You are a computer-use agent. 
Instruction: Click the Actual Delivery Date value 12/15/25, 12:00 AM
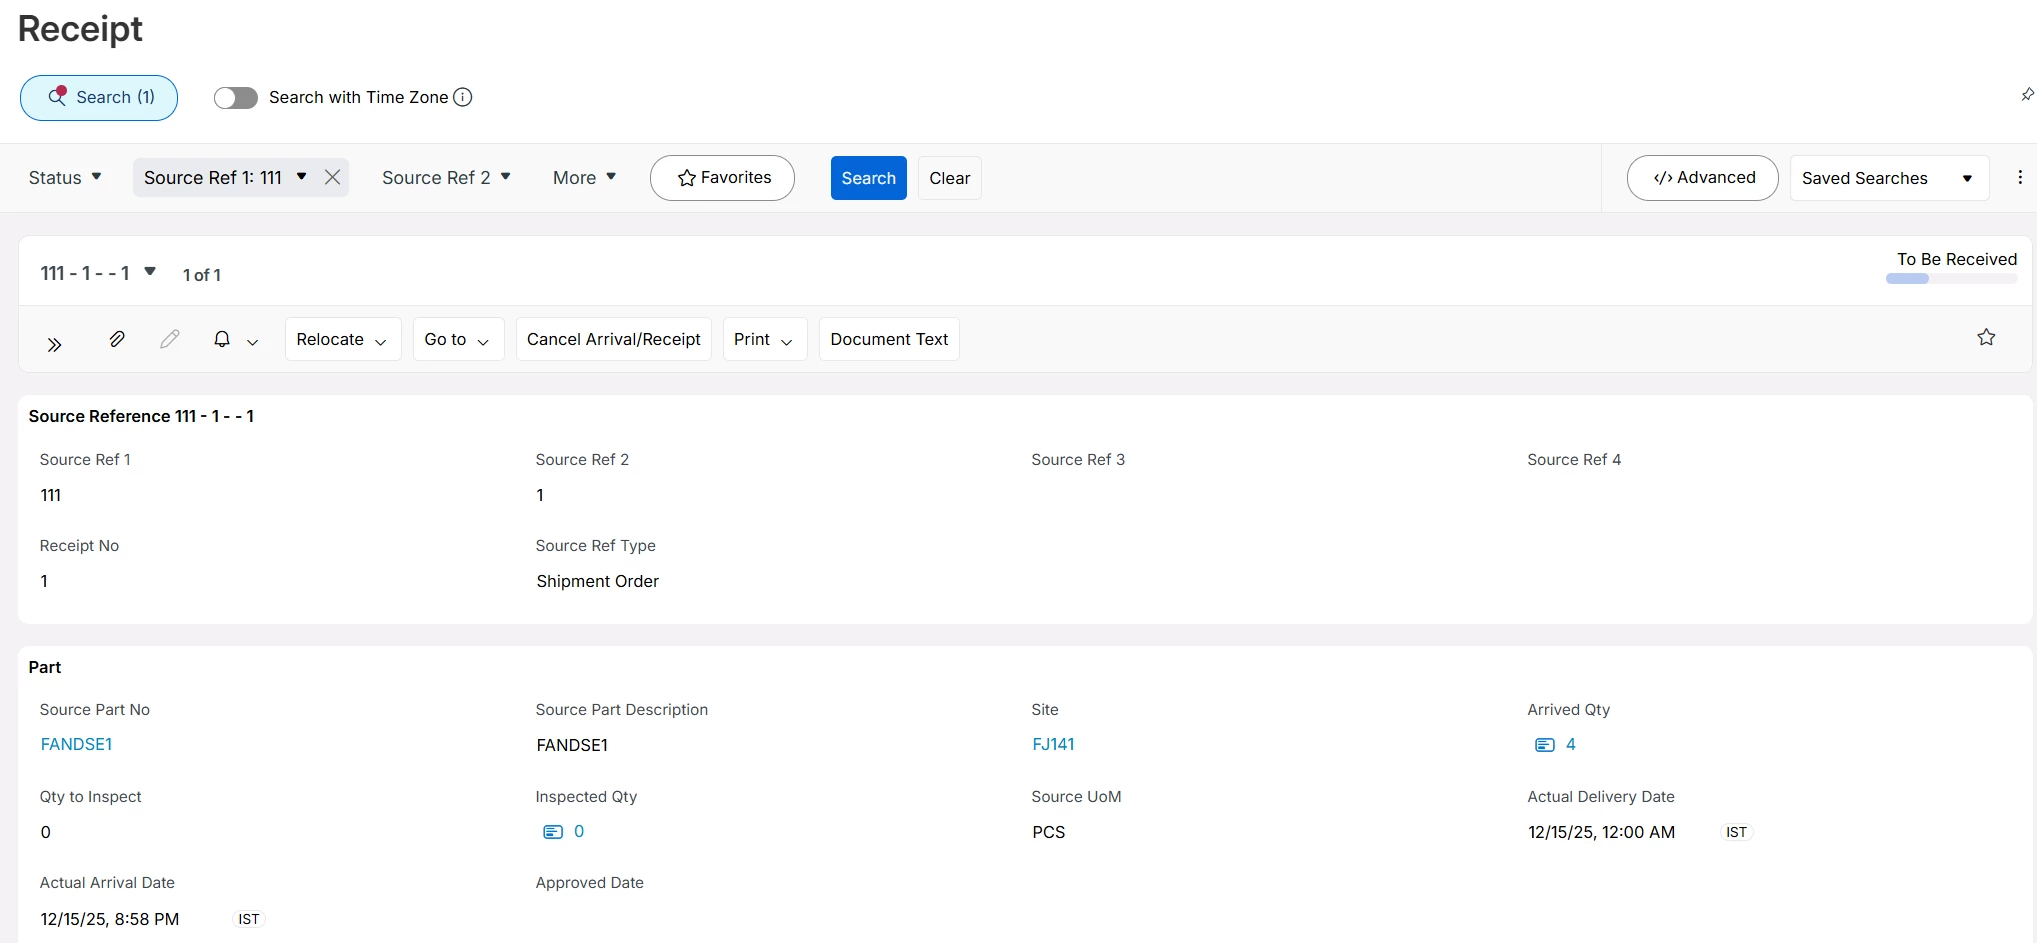click(1601, 832)
